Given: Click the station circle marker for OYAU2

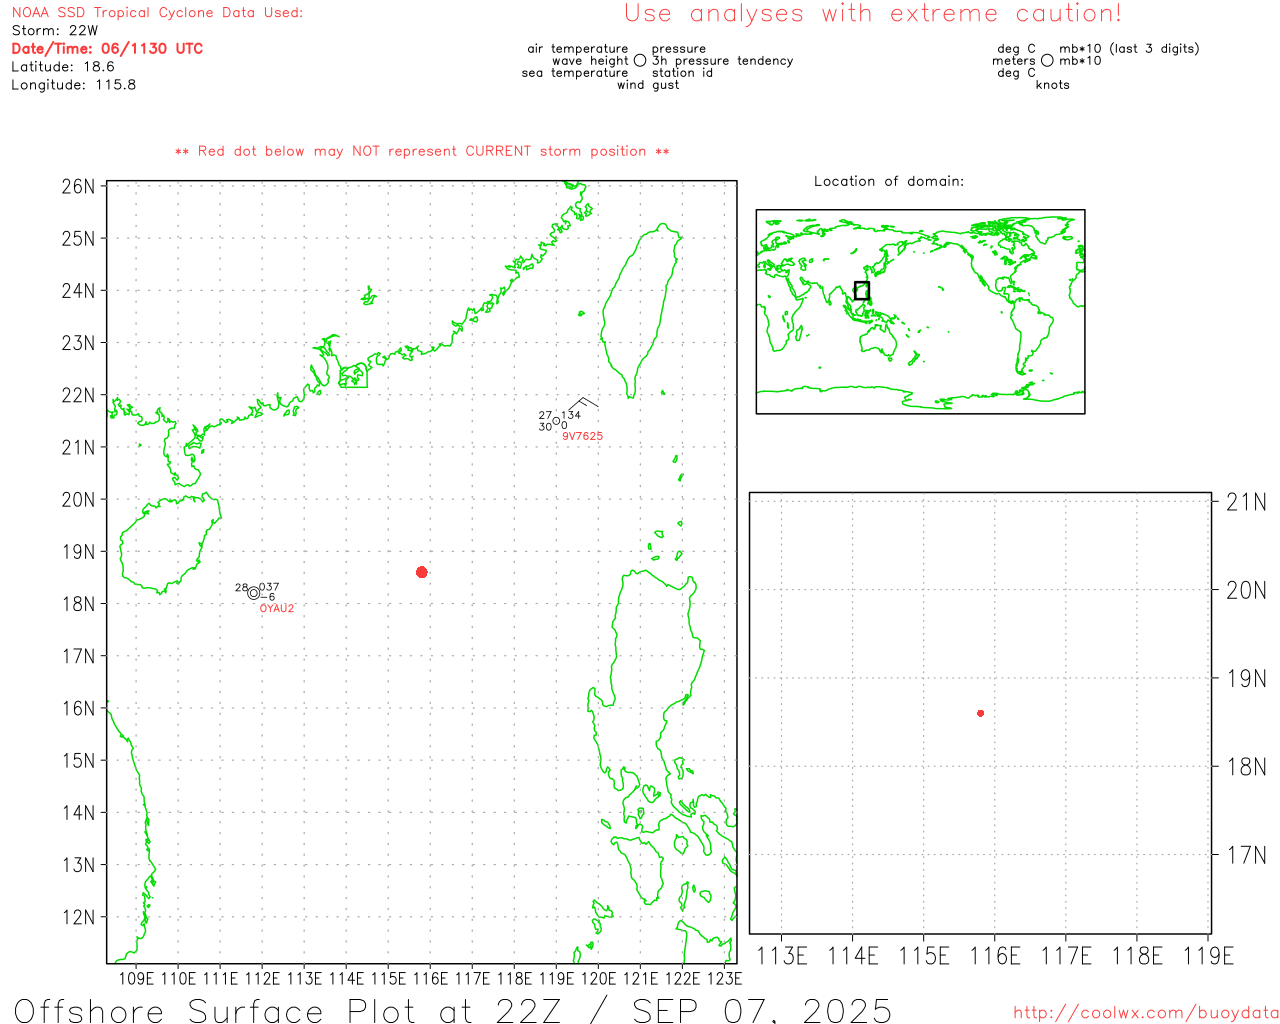Looking at the screenshot, I should tap(253, 593).
